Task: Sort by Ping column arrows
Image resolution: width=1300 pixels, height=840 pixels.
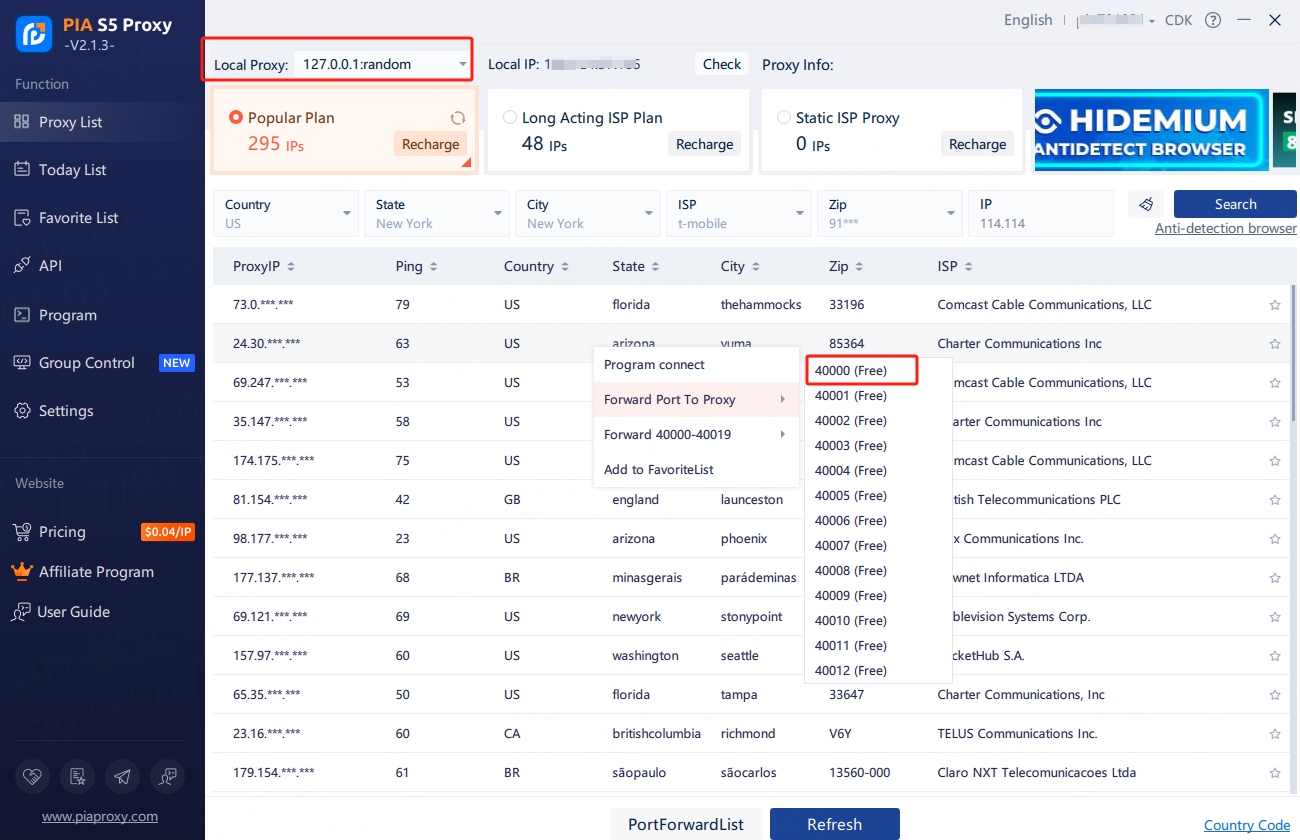Action: click(x=432, y=267)
